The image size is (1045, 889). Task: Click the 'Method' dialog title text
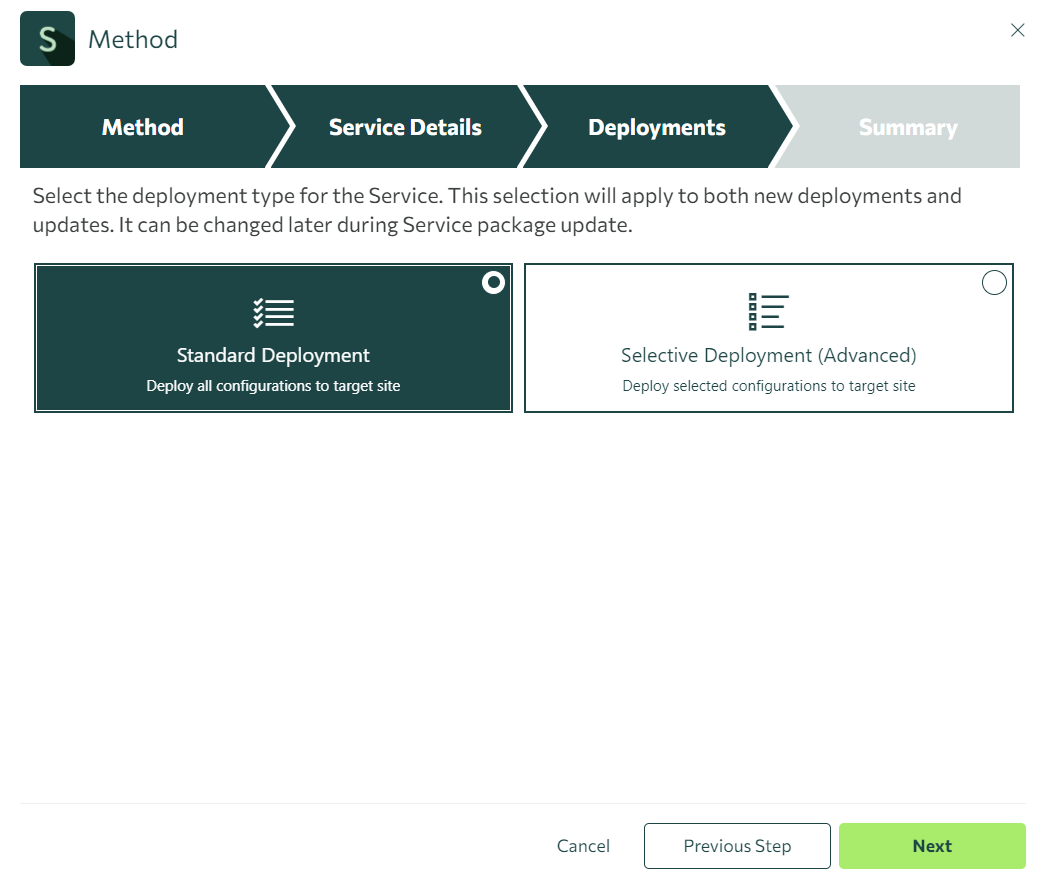tap(133, 39)
